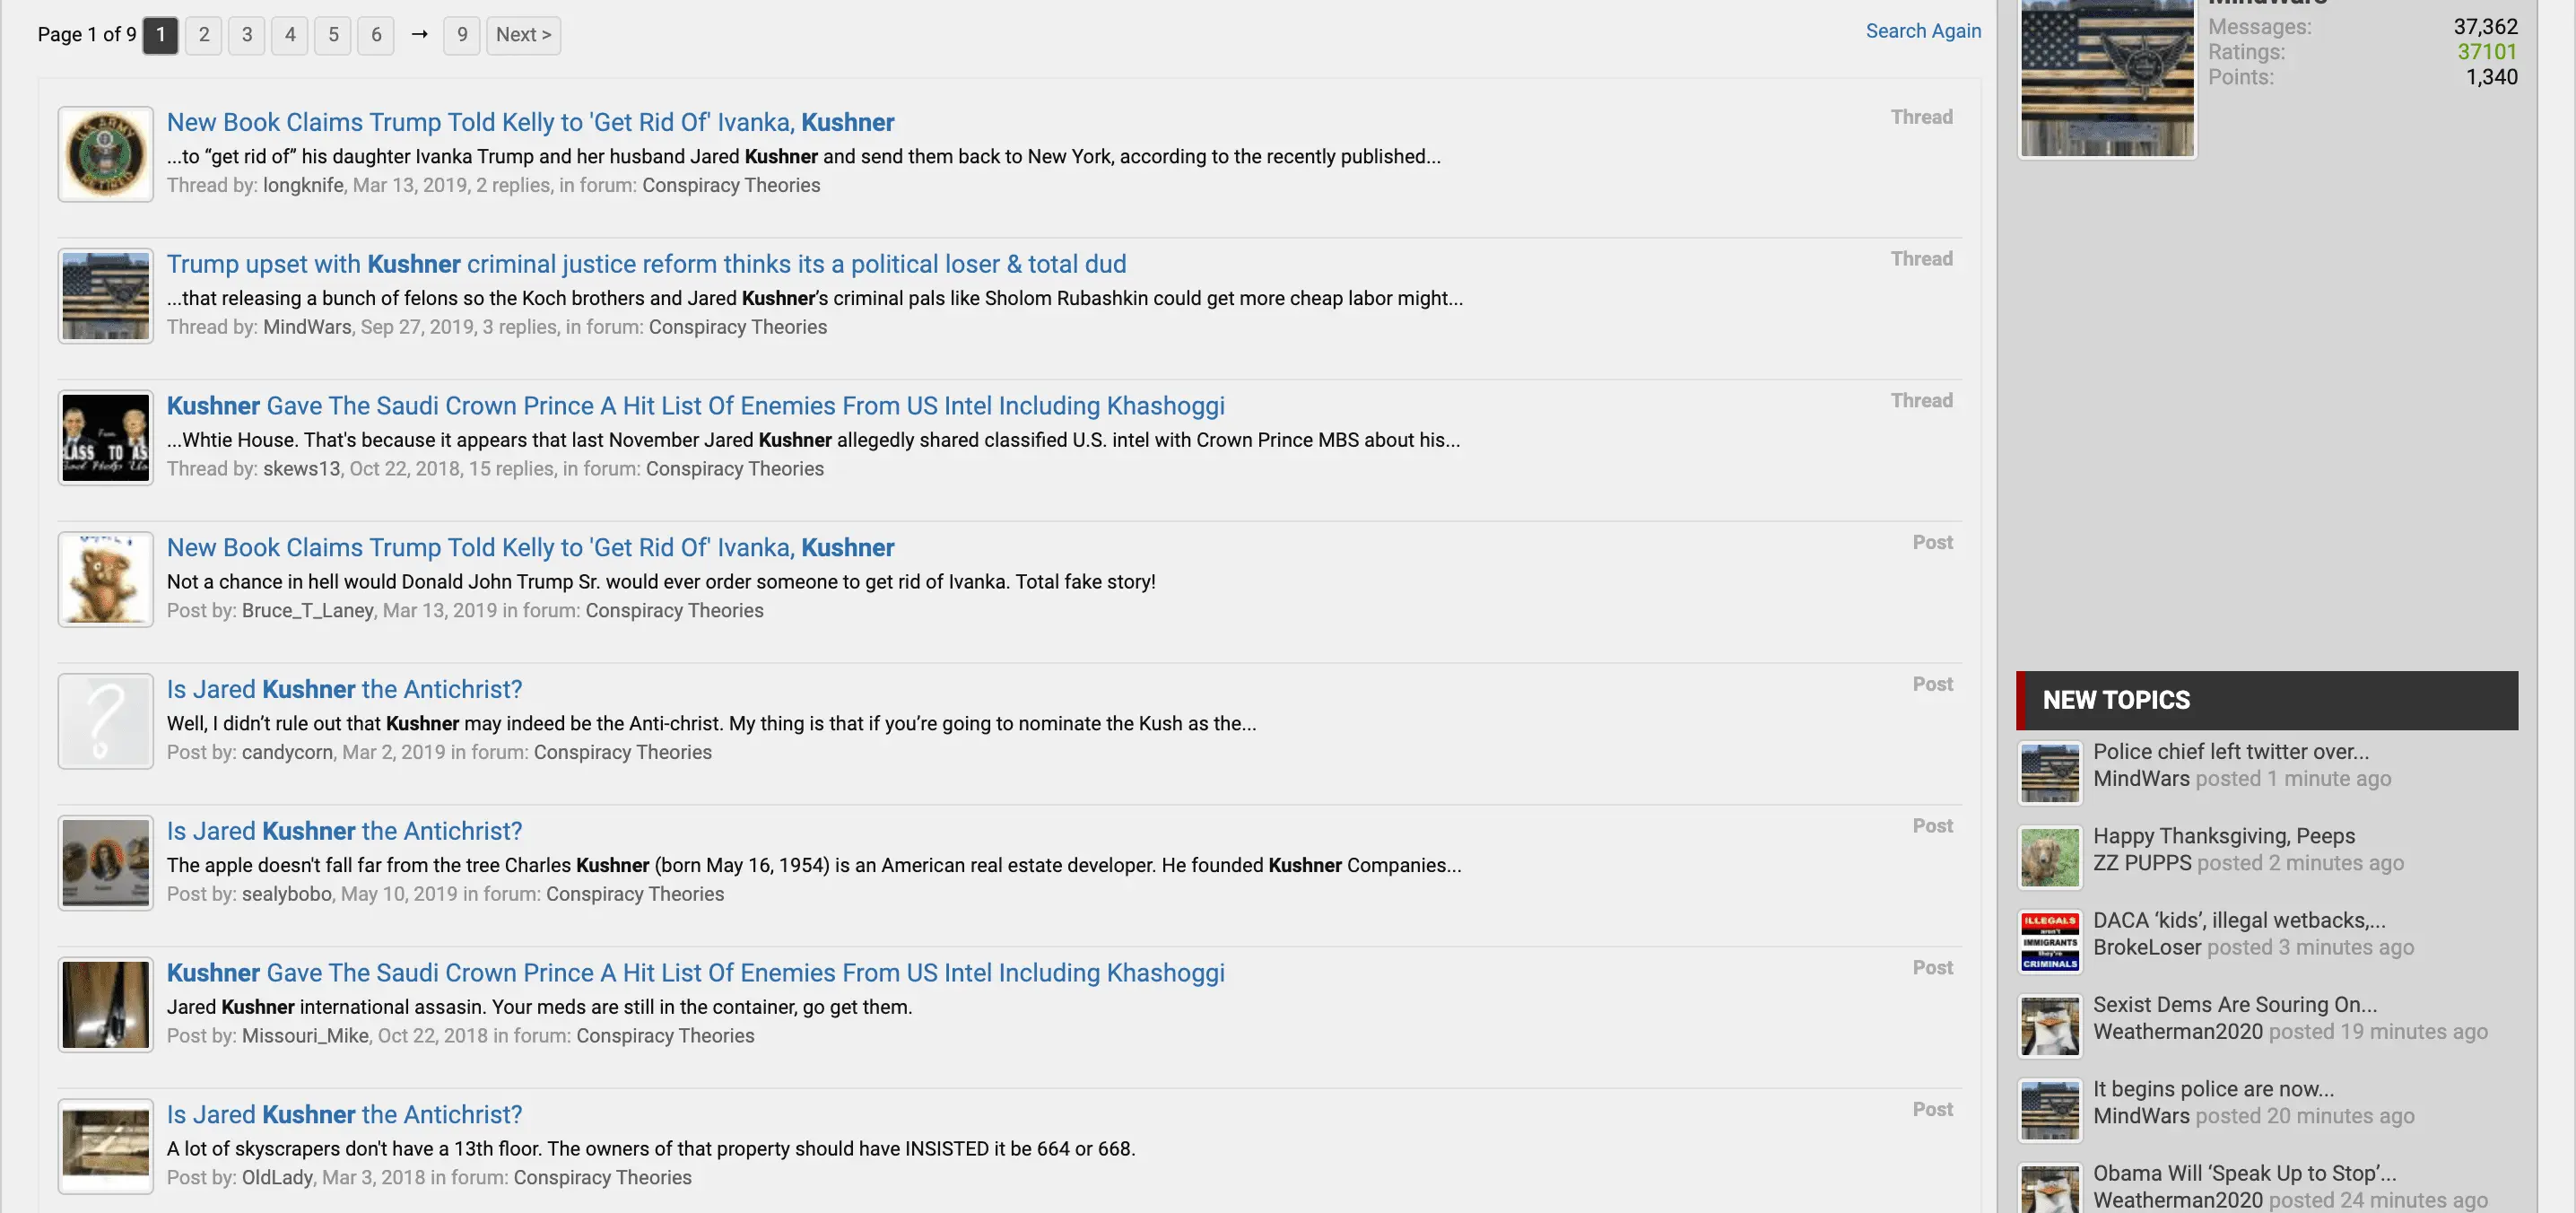Click longknife's Army seal avatar
2576x1213 pixels.
point(105,154)
